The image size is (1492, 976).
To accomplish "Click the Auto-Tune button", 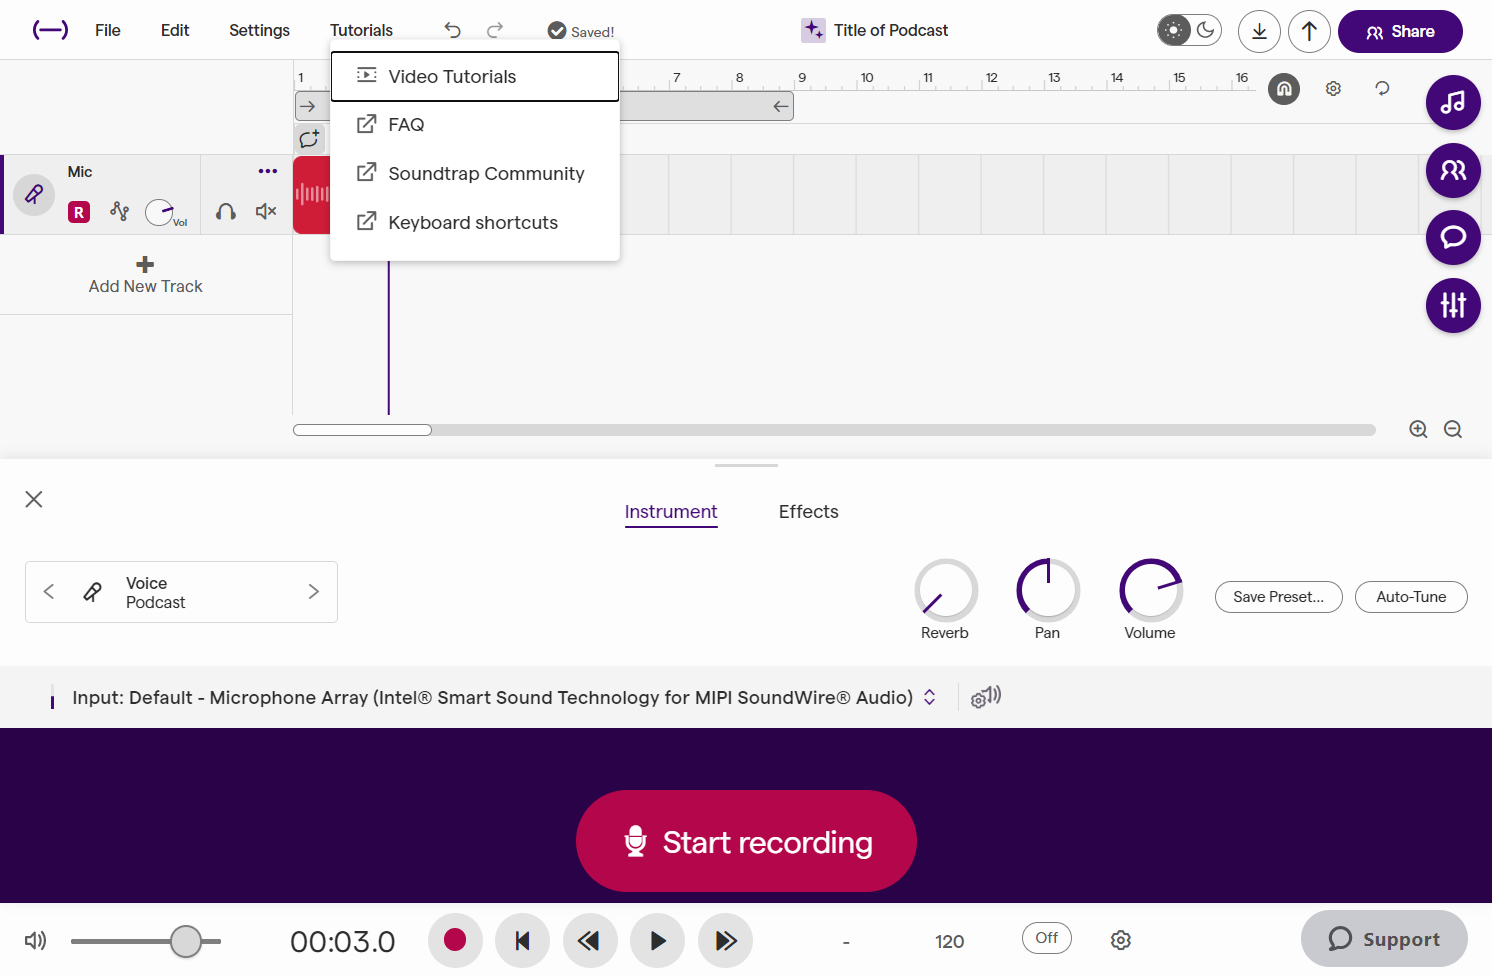I will click(1411, 597).
